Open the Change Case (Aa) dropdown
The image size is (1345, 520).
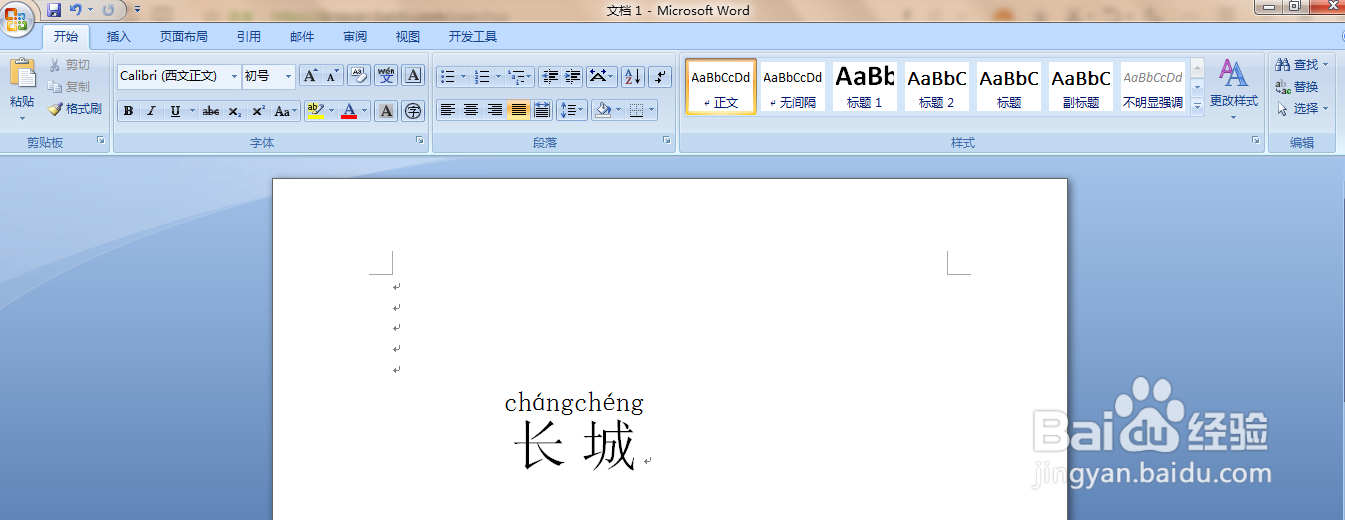tap(285, 111)
